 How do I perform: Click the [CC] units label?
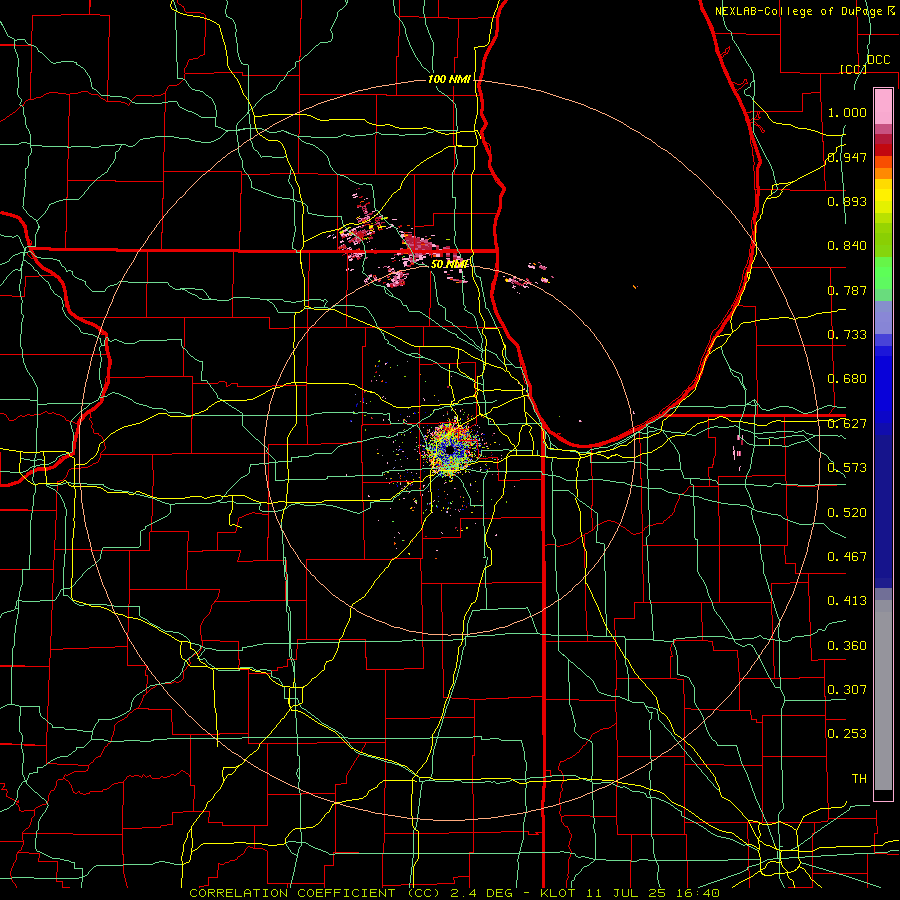[x=853, y=69]
